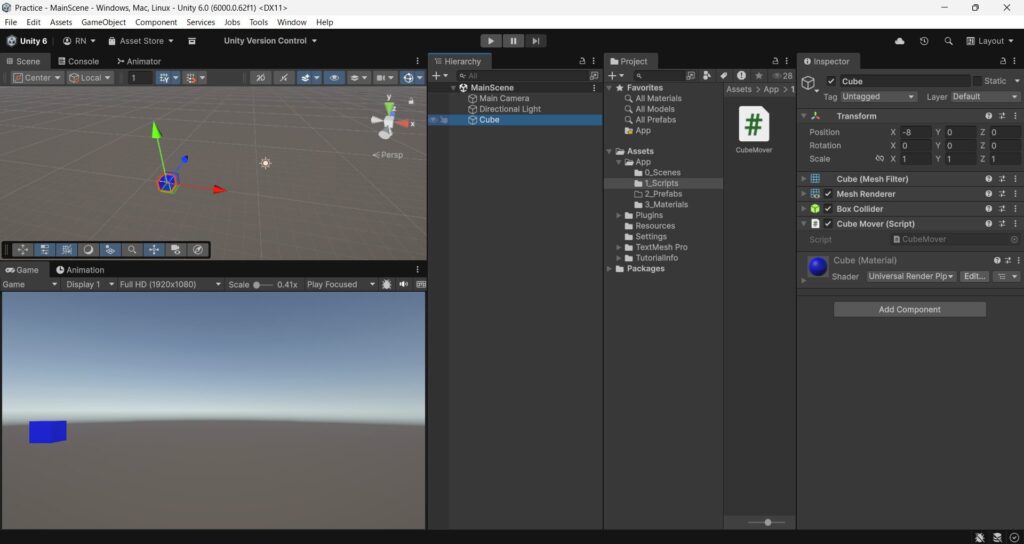Screen dimensions: 1024x544
Task: Click the Add Component button
Action: click(909, 310)
